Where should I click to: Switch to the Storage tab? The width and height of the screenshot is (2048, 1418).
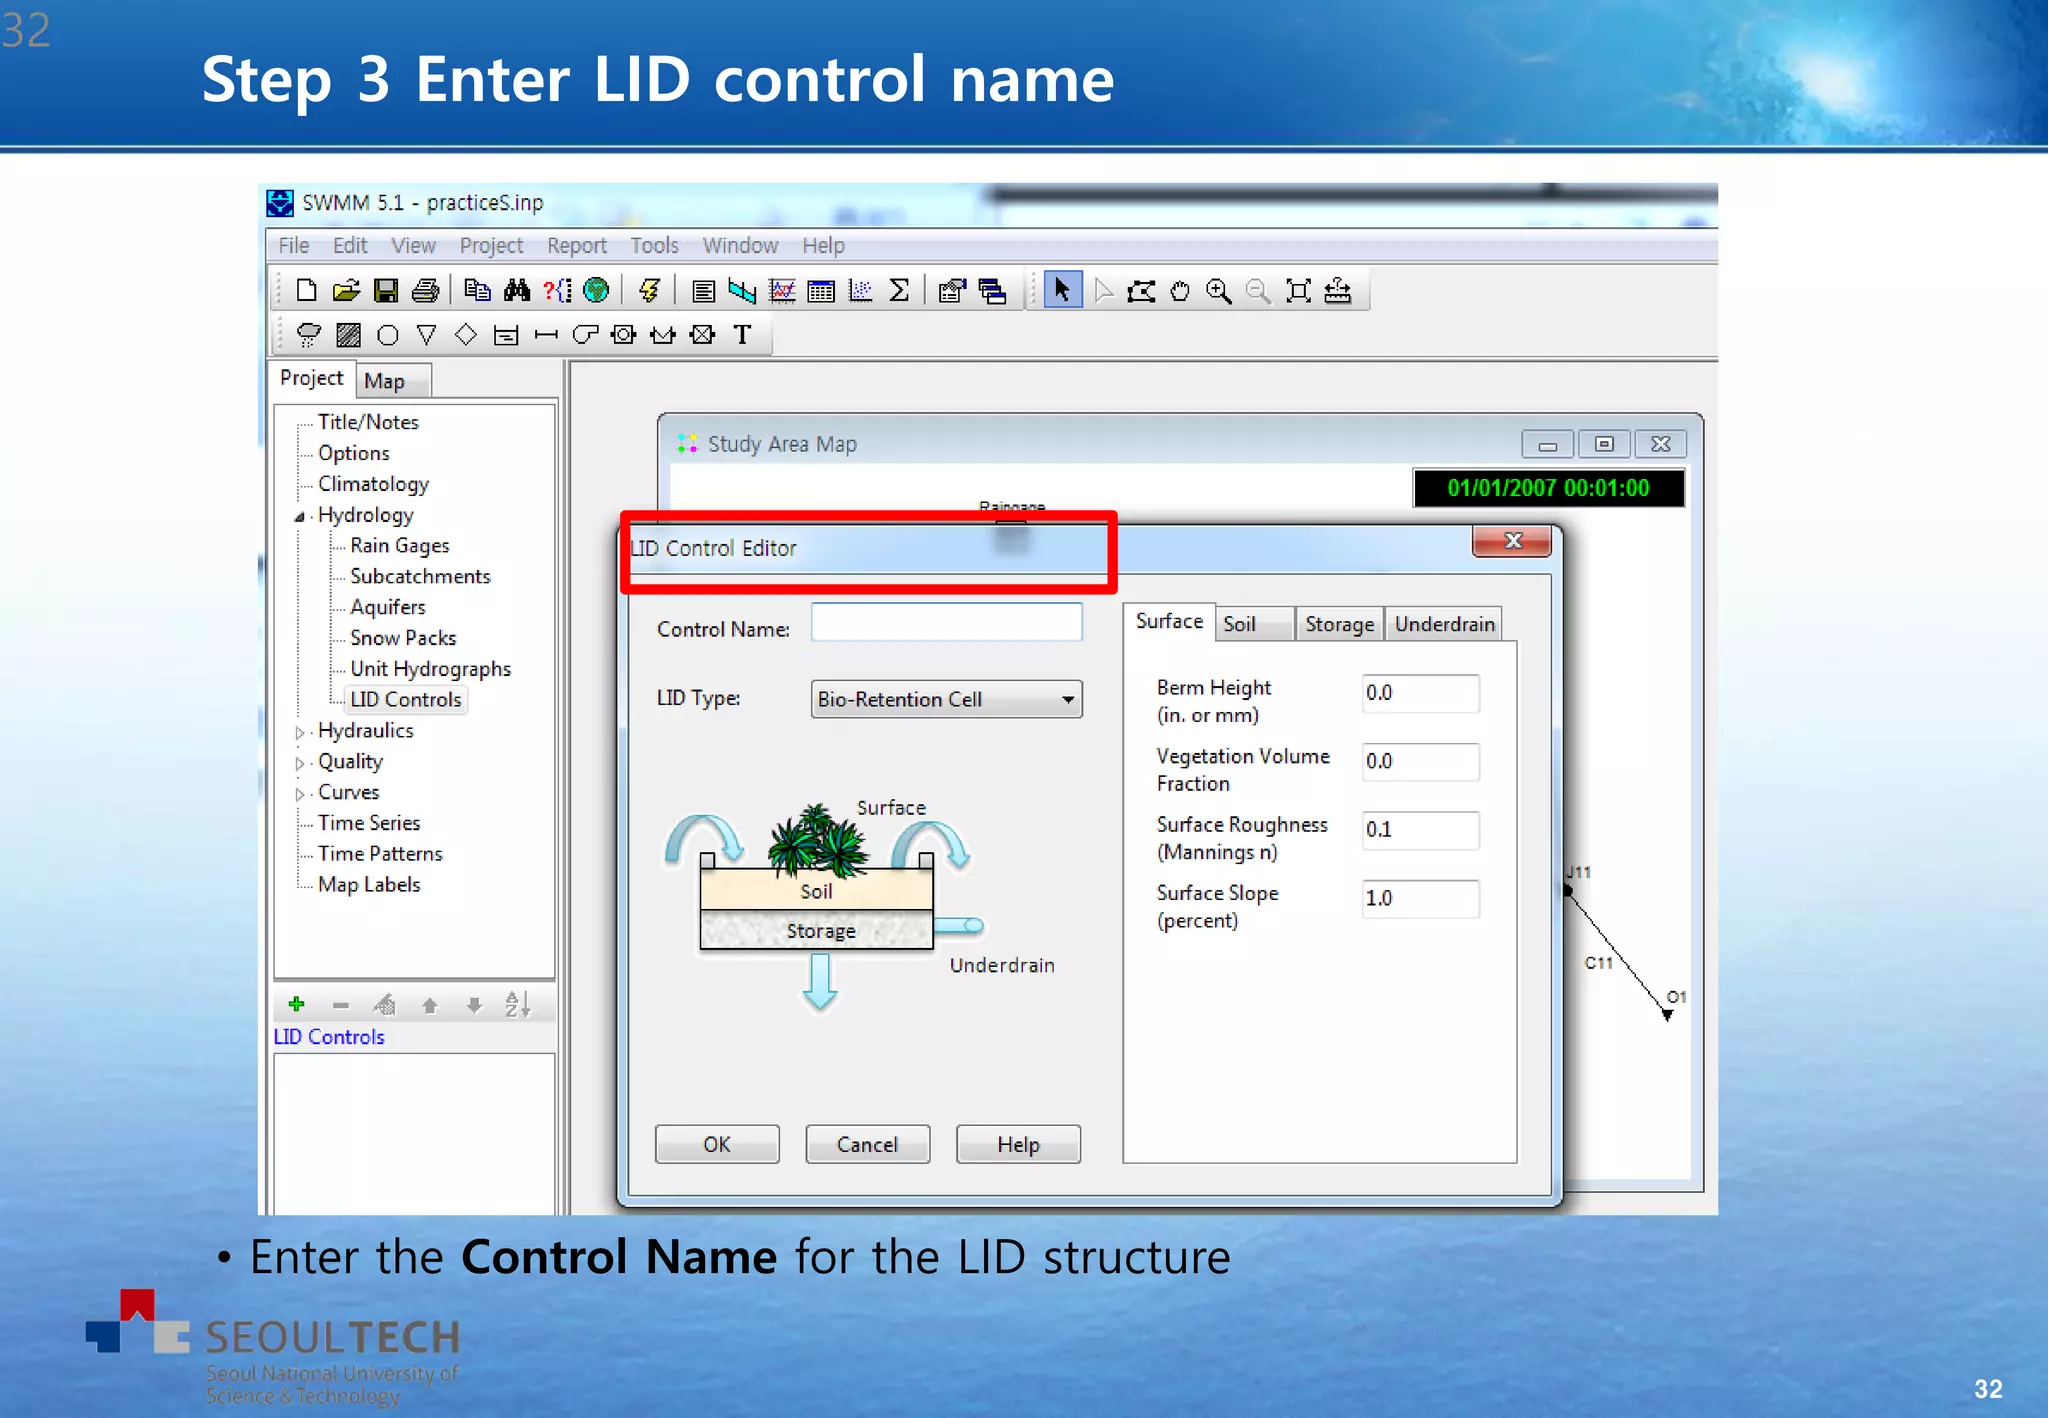click(1340, 624)
